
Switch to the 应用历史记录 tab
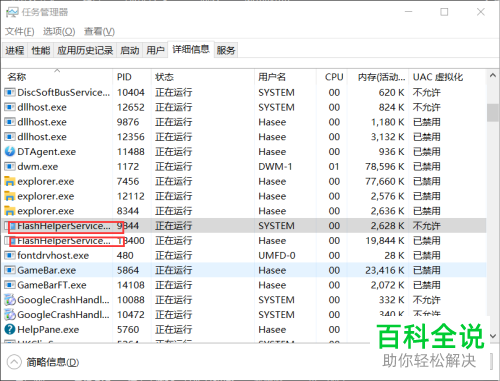click(85, 50)
